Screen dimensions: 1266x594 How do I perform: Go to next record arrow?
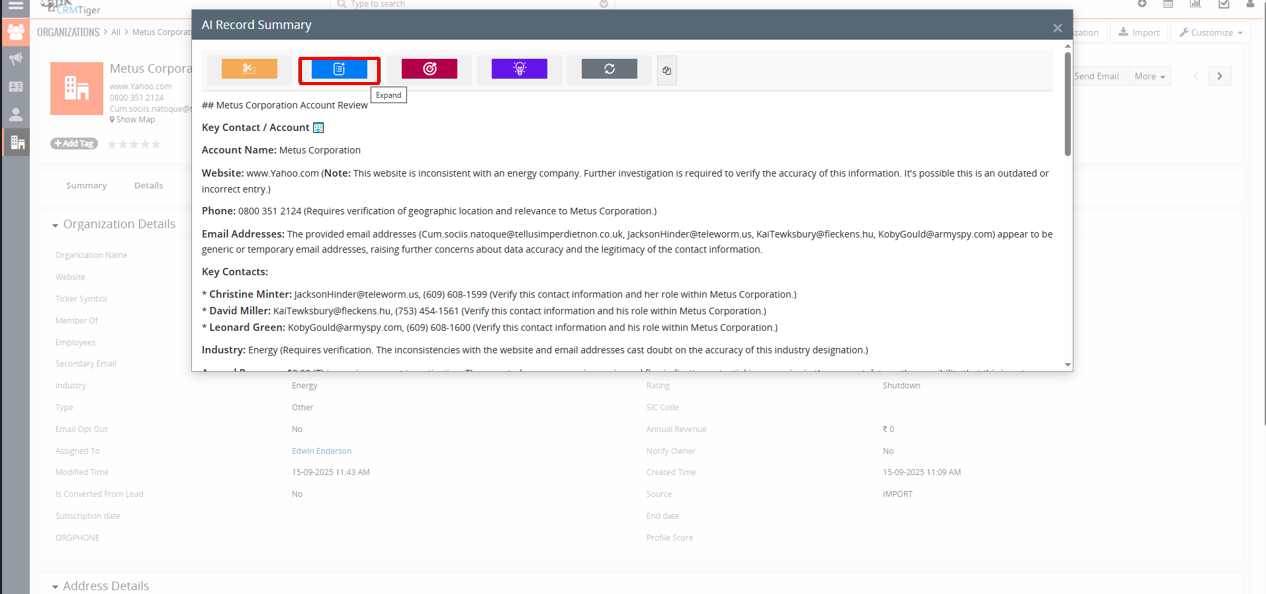coord(1219,76)
